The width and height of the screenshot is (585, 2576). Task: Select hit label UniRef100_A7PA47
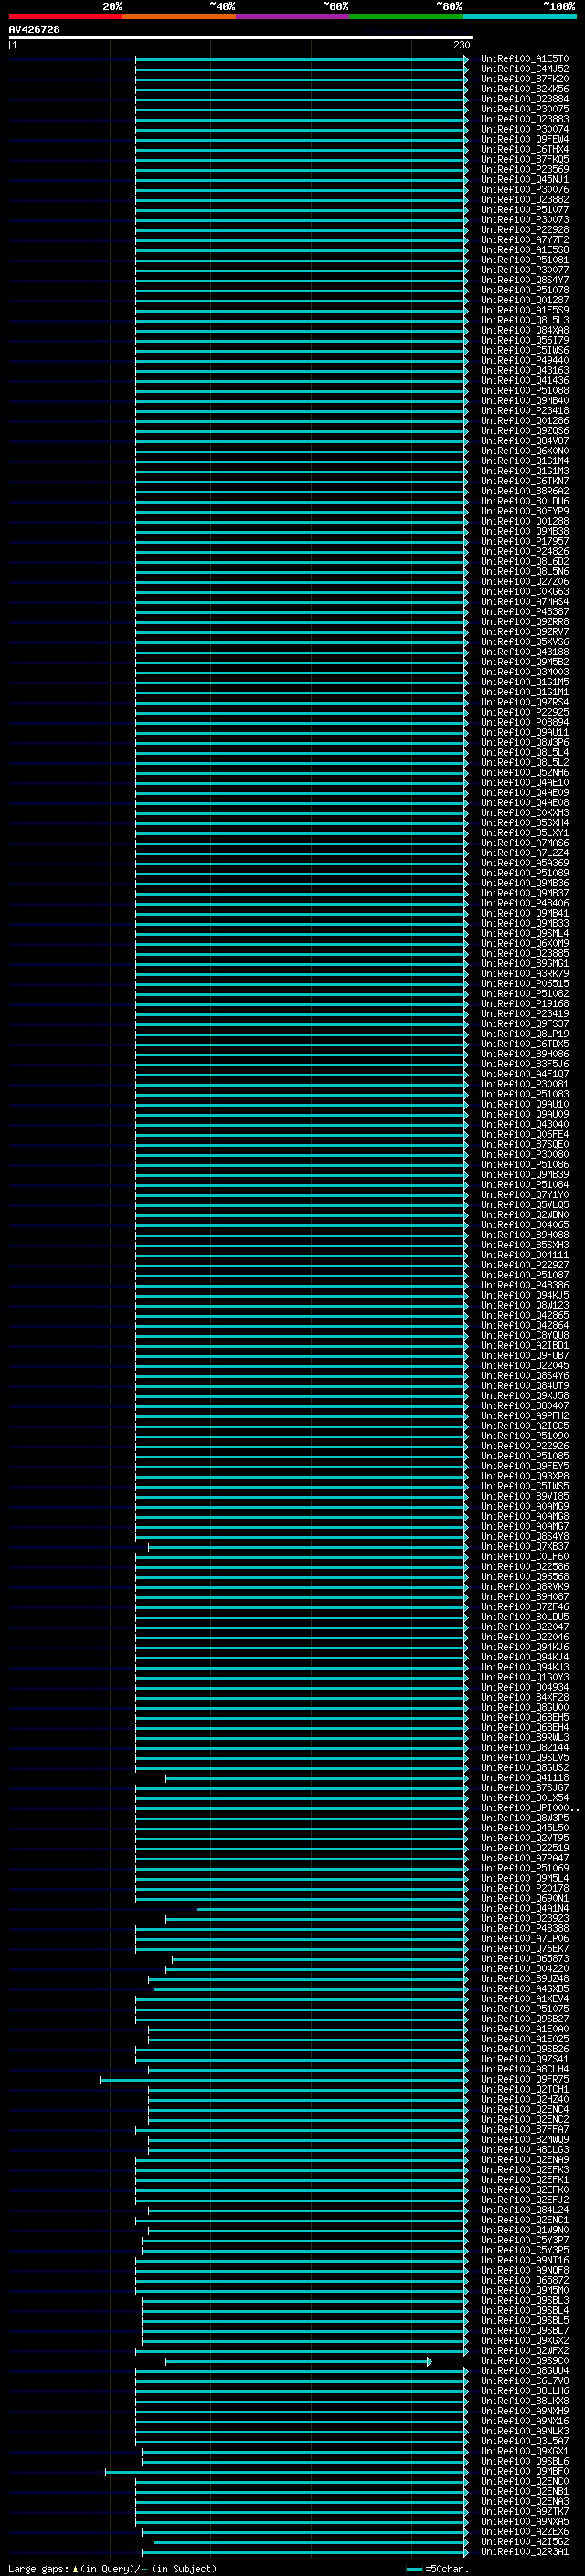click(524, 1858)
